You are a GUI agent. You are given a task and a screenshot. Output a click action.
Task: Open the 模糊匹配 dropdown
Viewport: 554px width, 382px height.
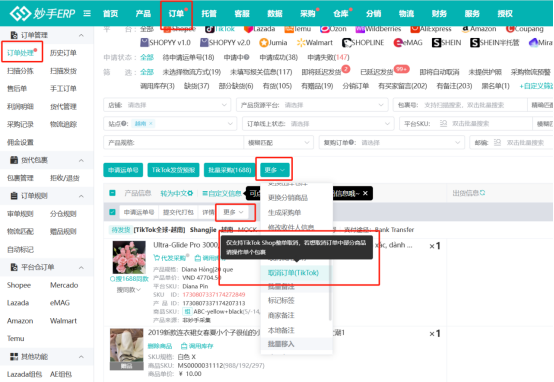[x=278, y=143]
